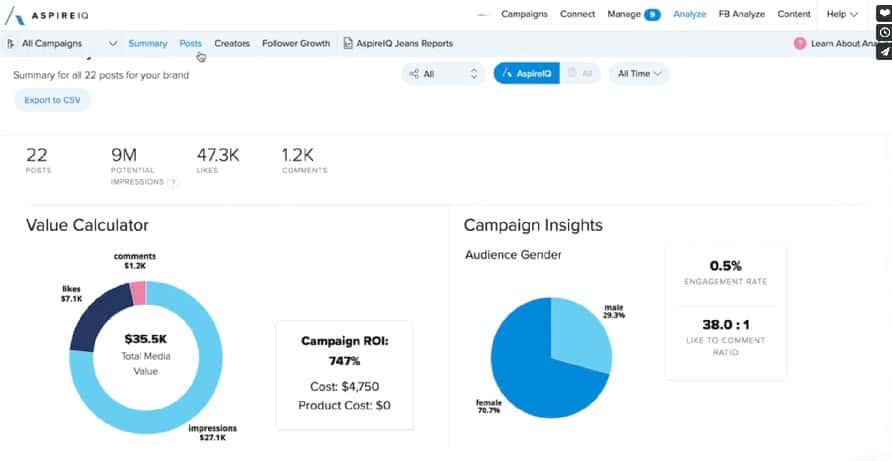Screen dimensions: 892x461
Task: Click the Campaign ROI 747% card
Action: tap(345, 374)
